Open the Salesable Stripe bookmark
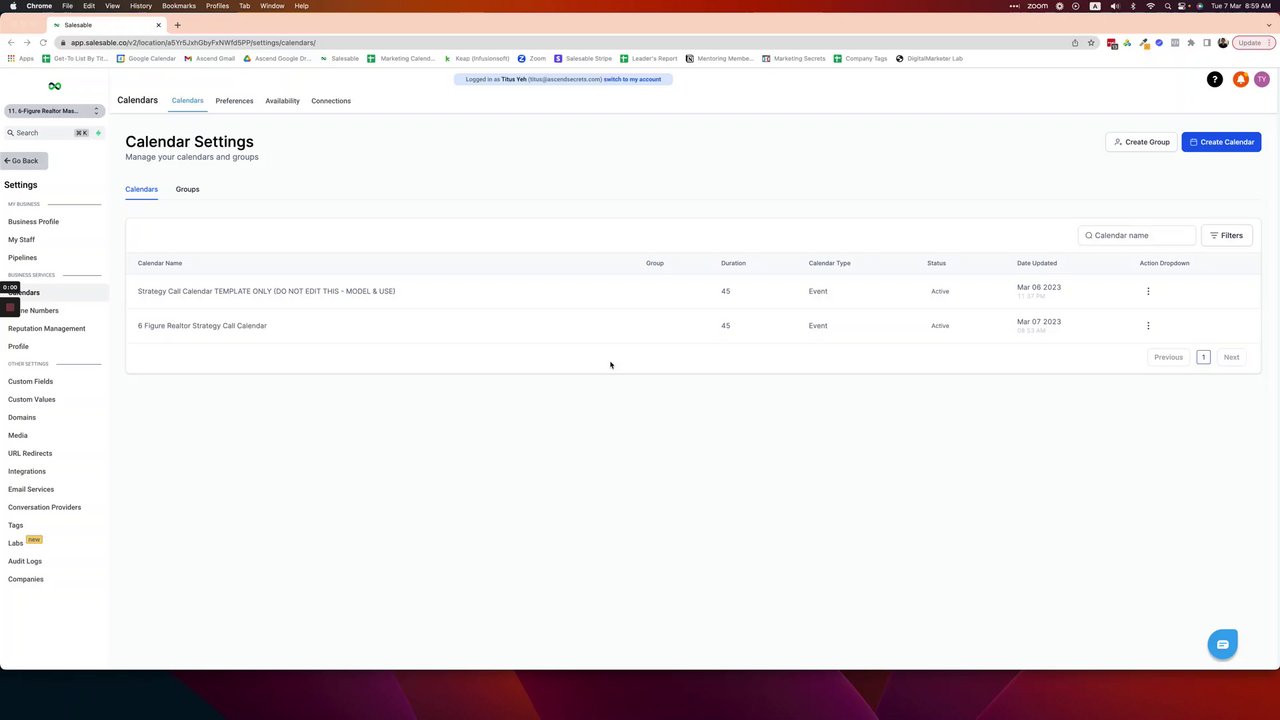The image size is (1280, 720). coord(583,59)
